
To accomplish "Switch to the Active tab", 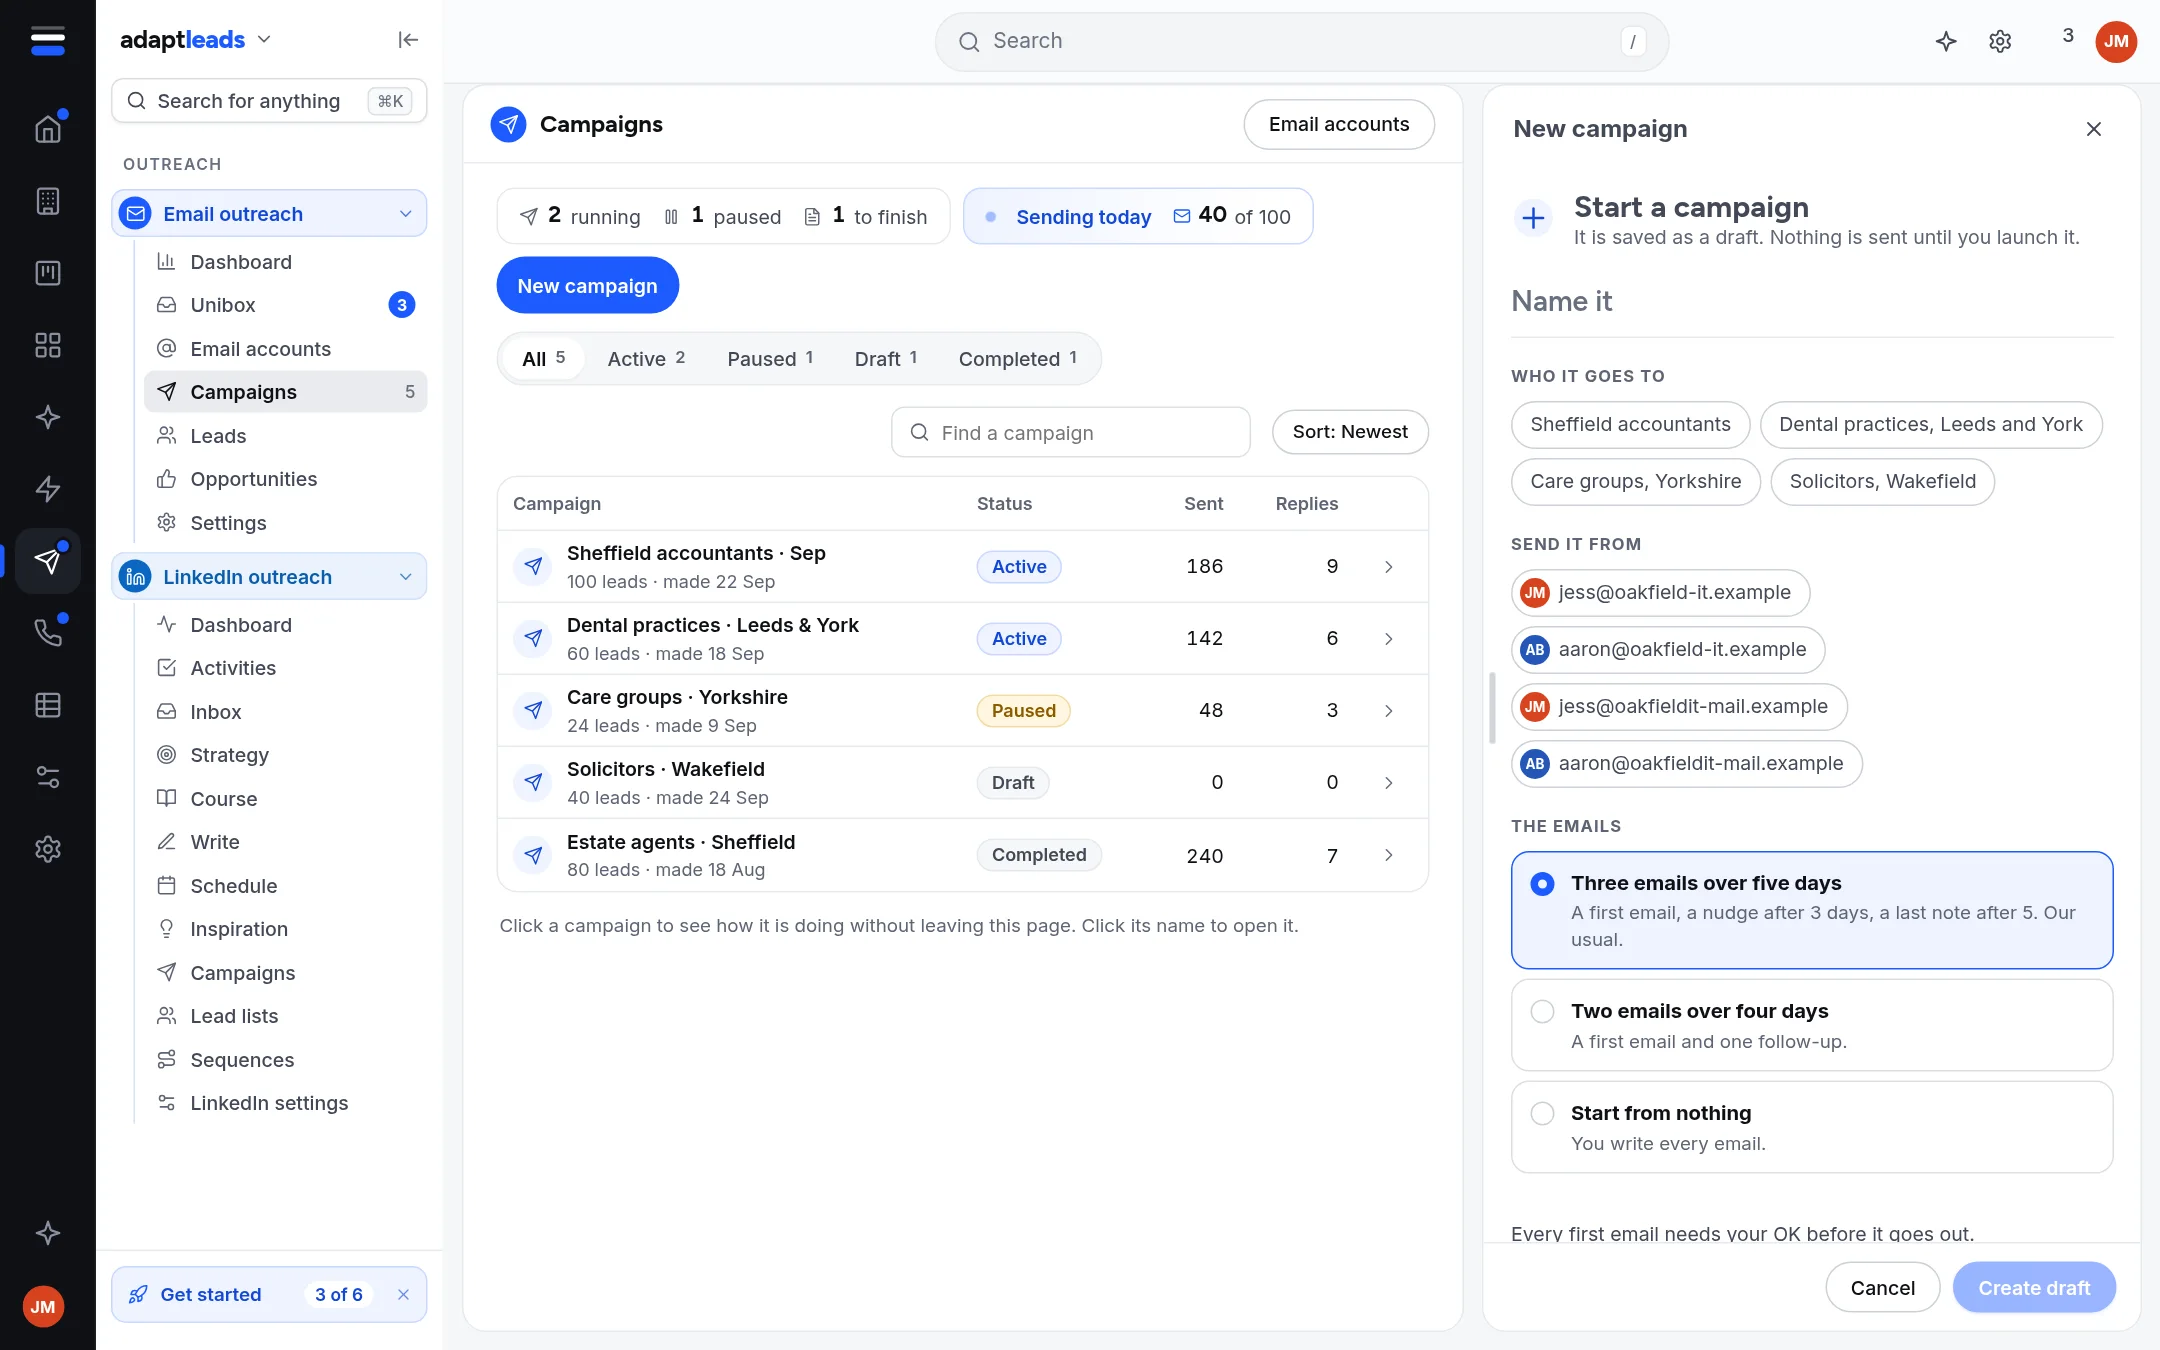I will click(646, 358).
